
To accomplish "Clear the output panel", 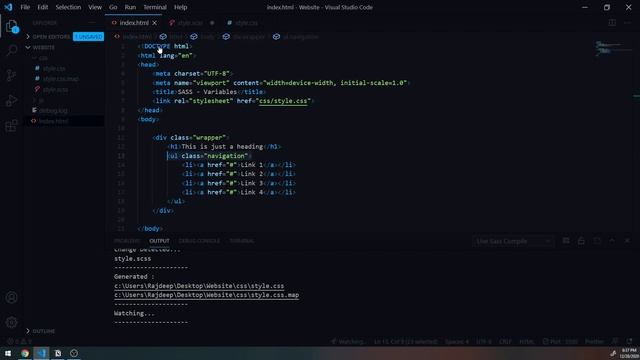I will [566, 241].
